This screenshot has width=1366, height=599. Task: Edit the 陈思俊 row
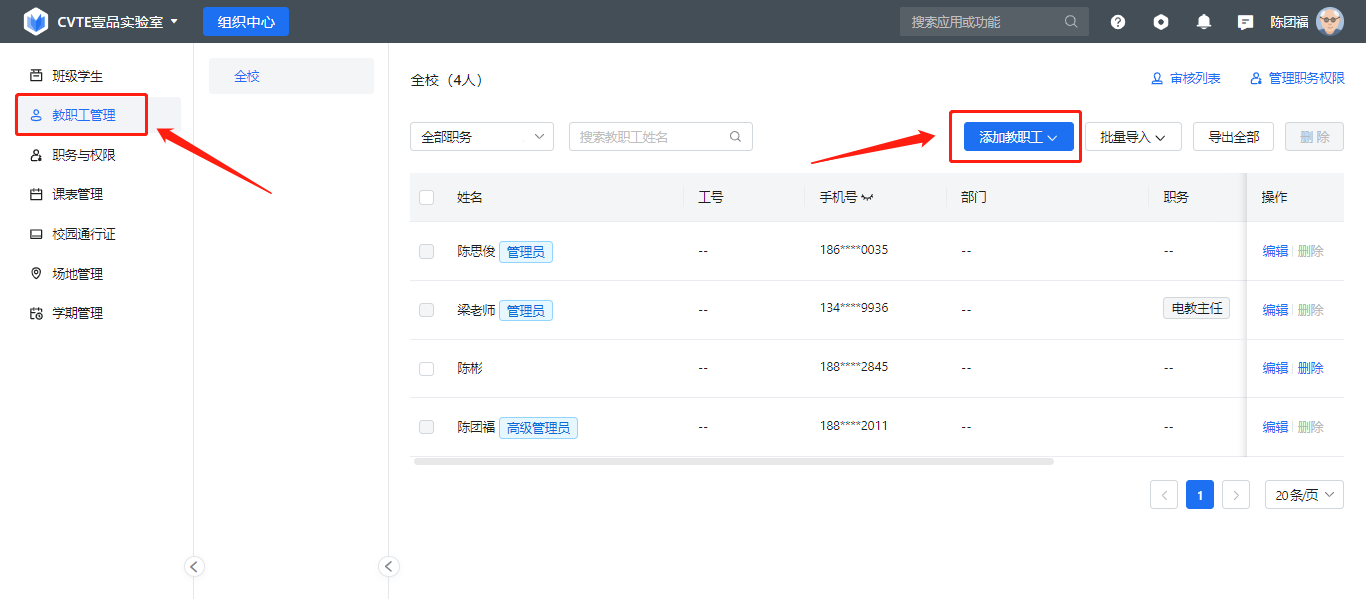pos(1275,251)
